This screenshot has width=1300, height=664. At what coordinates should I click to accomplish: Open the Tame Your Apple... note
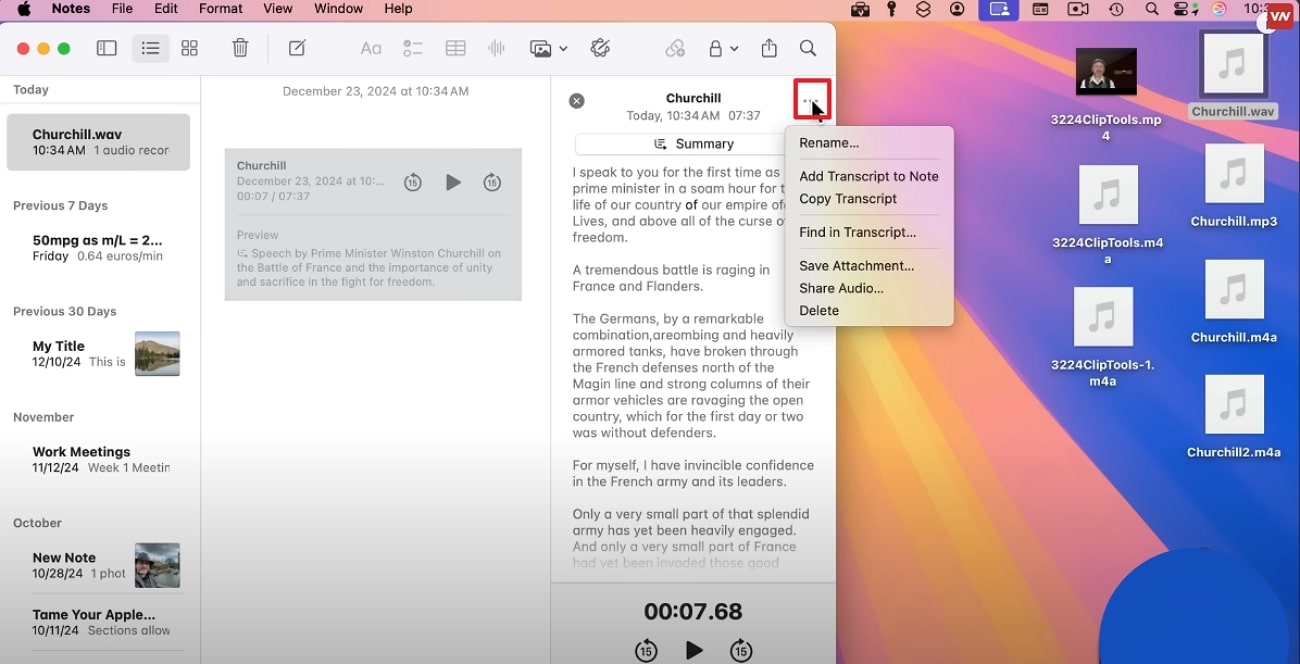pyautogui.click(x=98, y=622)
